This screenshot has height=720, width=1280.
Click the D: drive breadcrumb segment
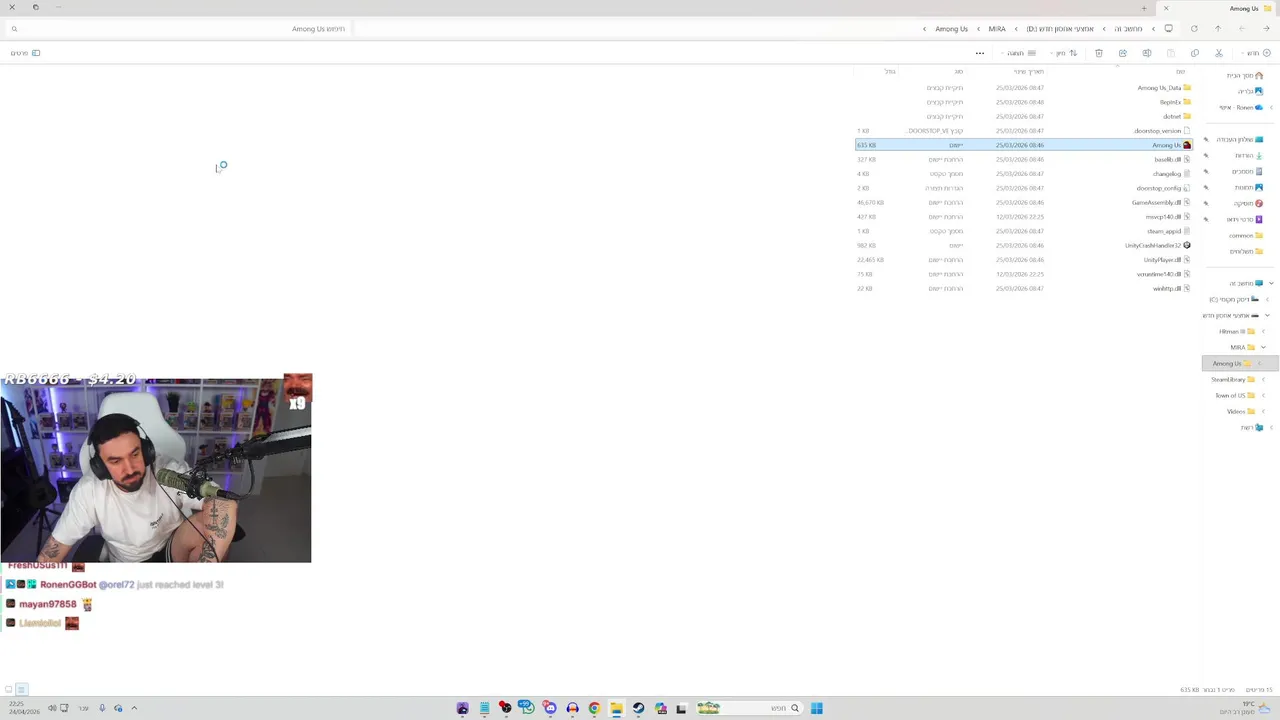(x=1060, y=29)
